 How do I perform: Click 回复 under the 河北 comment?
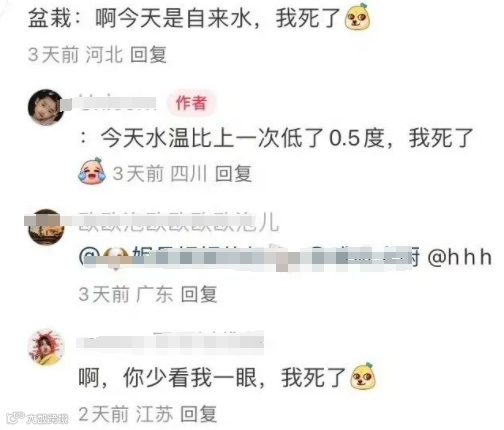148,54
